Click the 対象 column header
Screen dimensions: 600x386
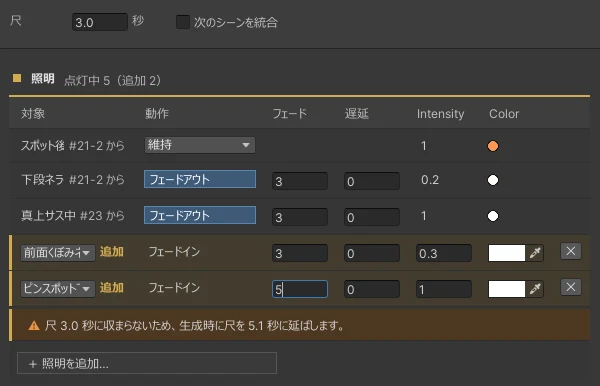(x=33, y=114)
